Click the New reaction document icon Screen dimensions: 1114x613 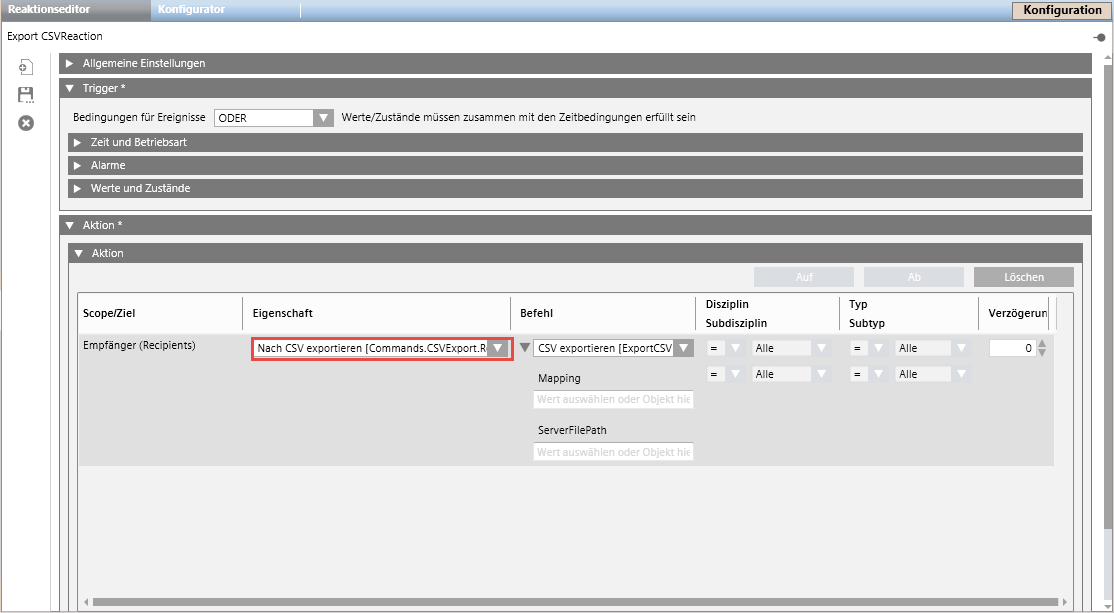[x=26, y=67]
